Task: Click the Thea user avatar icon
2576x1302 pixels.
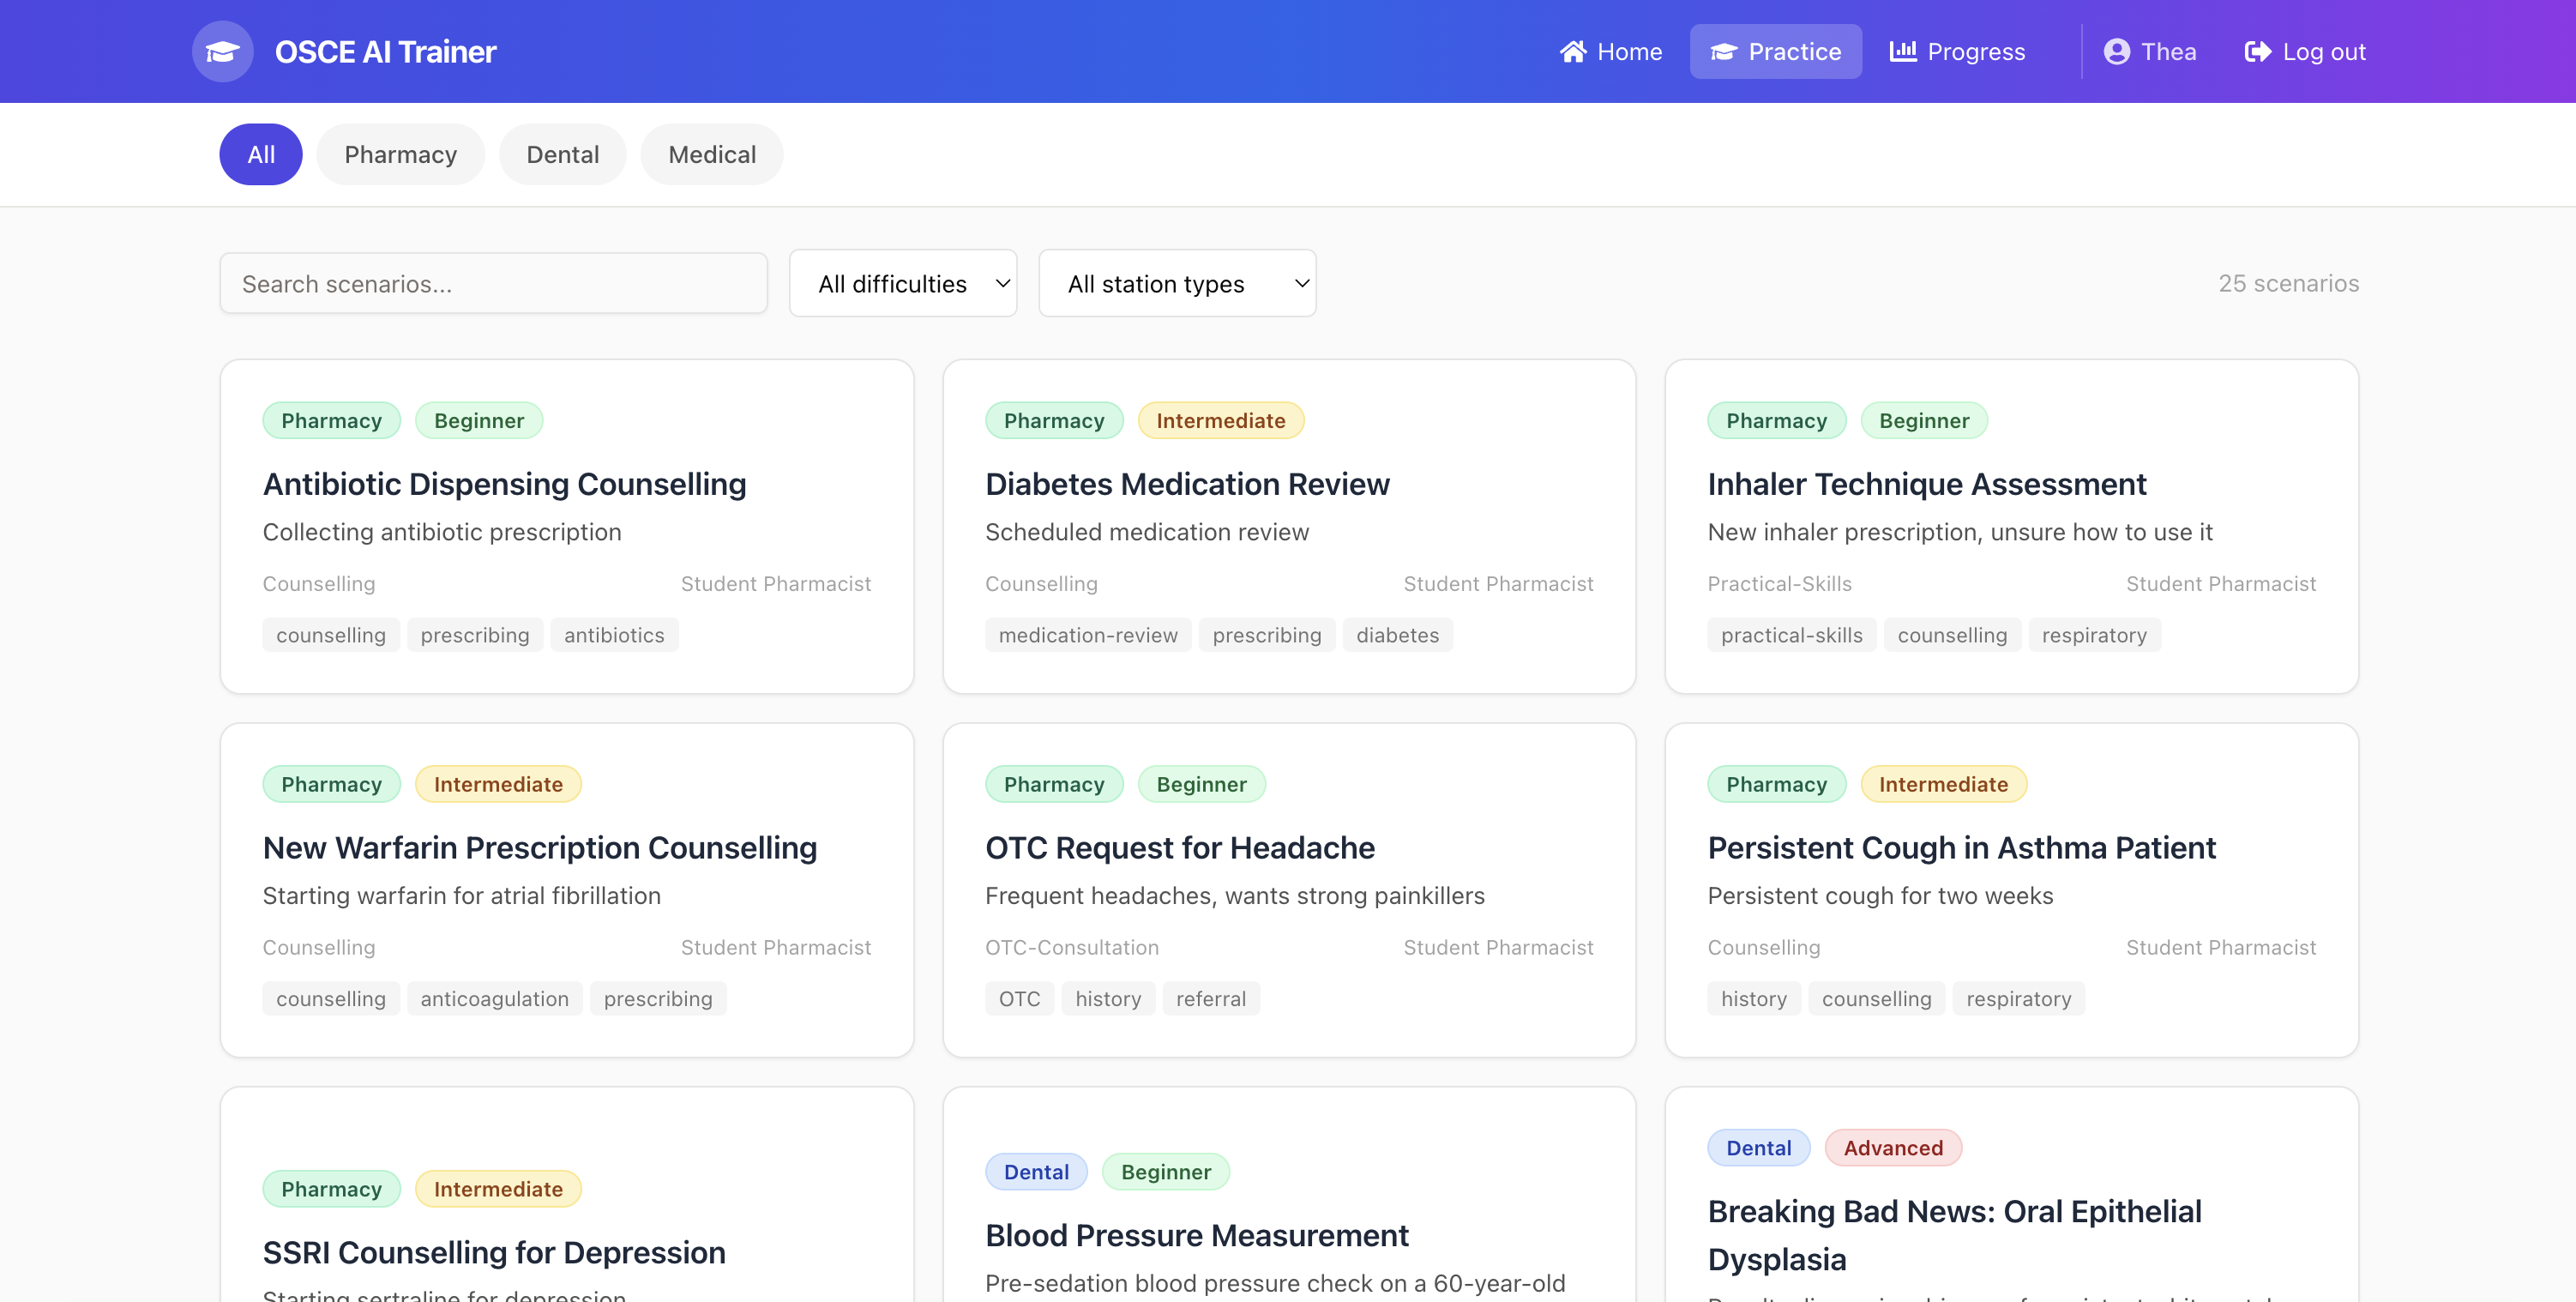Action: point(2116,51)
